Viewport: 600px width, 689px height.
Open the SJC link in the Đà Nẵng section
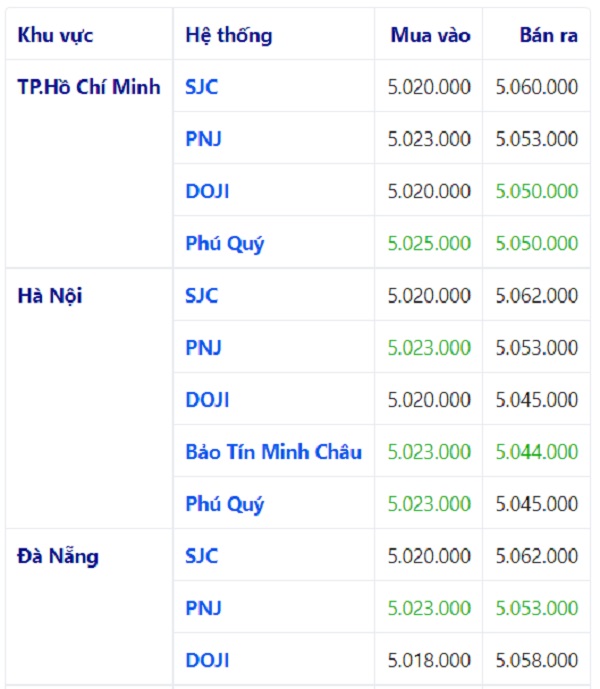[201, 556]
